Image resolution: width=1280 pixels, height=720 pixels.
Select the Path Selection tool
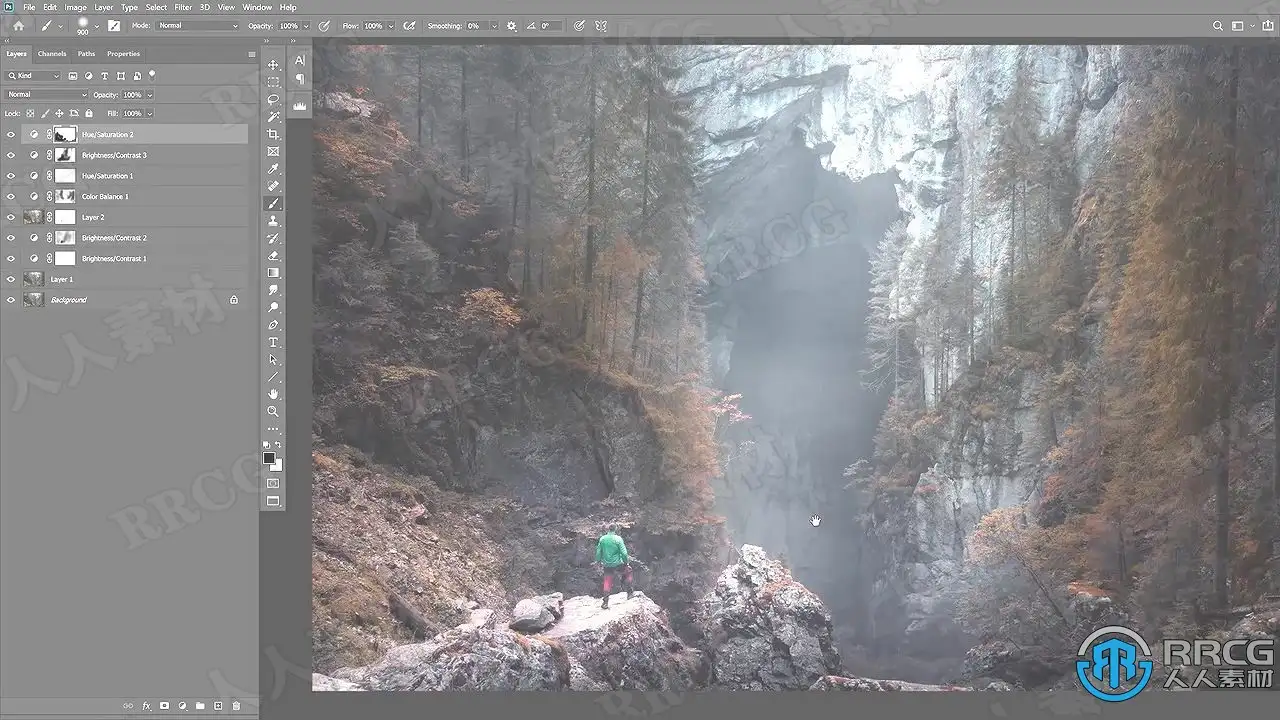click(273, 359)
